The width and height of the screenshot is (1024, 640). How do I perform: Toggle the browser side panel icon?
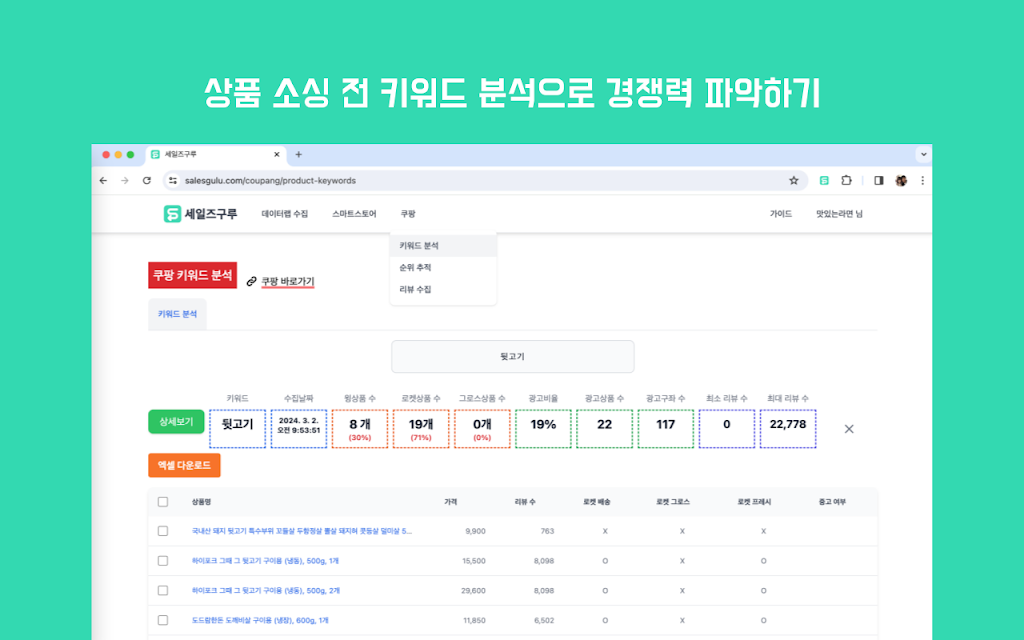tap(878, 181)
